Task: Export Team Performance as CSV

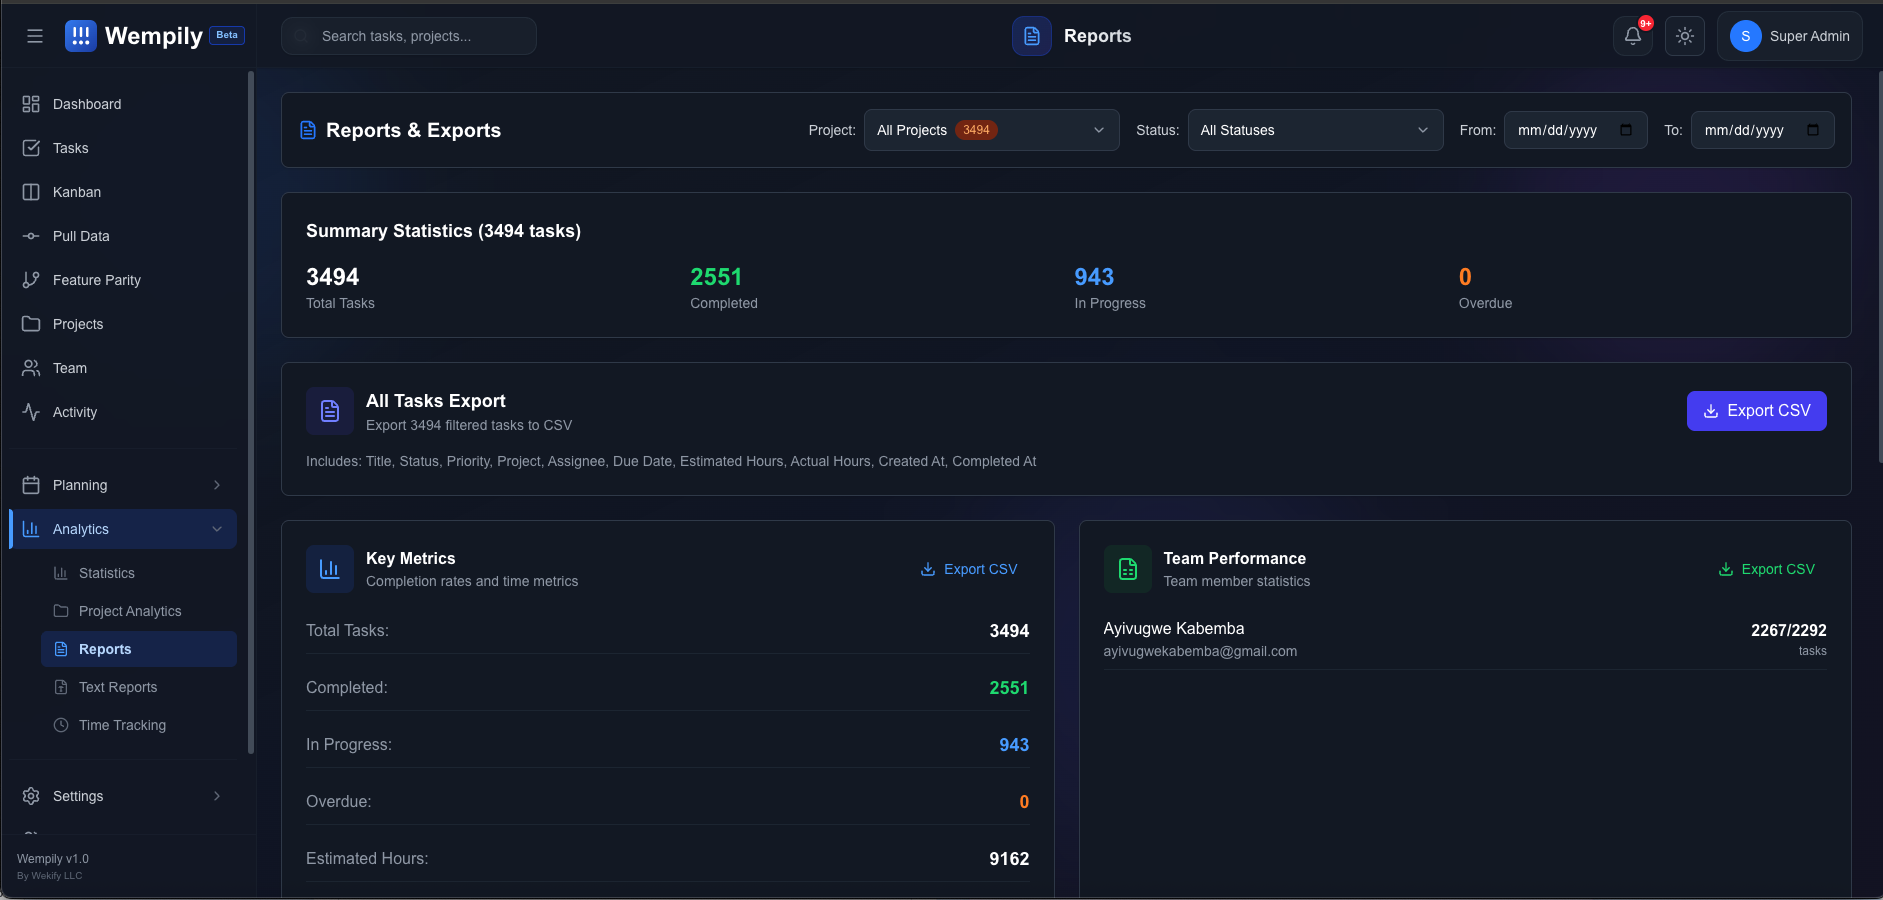Action: point(1766,569)
